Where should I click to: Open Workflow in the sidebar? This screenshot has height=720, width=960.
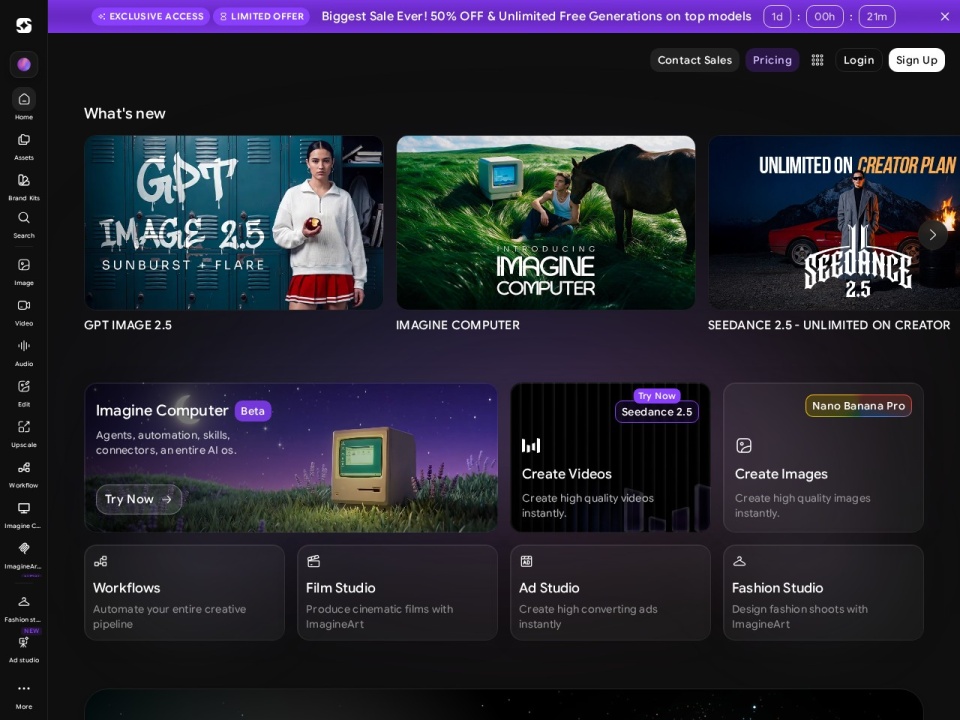24,474
